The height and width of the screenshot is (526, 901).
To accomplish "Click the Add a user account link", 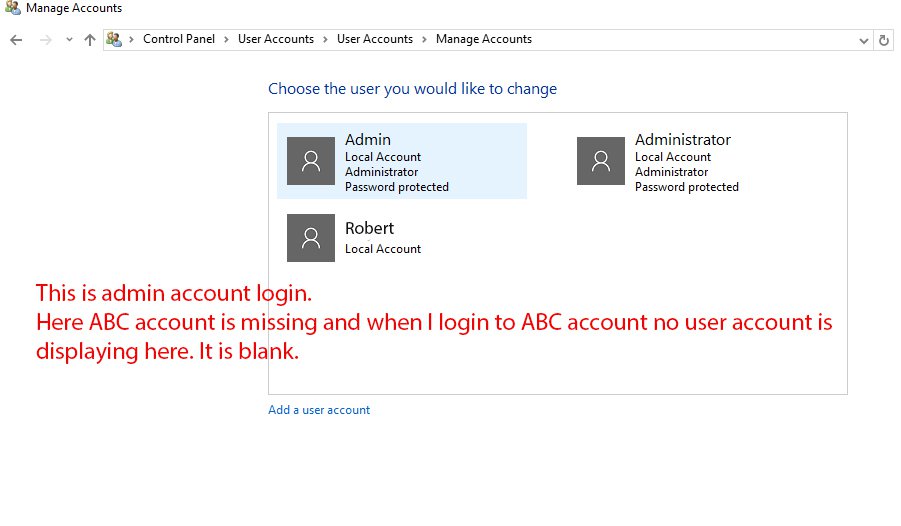I will (x=319, y=410).
